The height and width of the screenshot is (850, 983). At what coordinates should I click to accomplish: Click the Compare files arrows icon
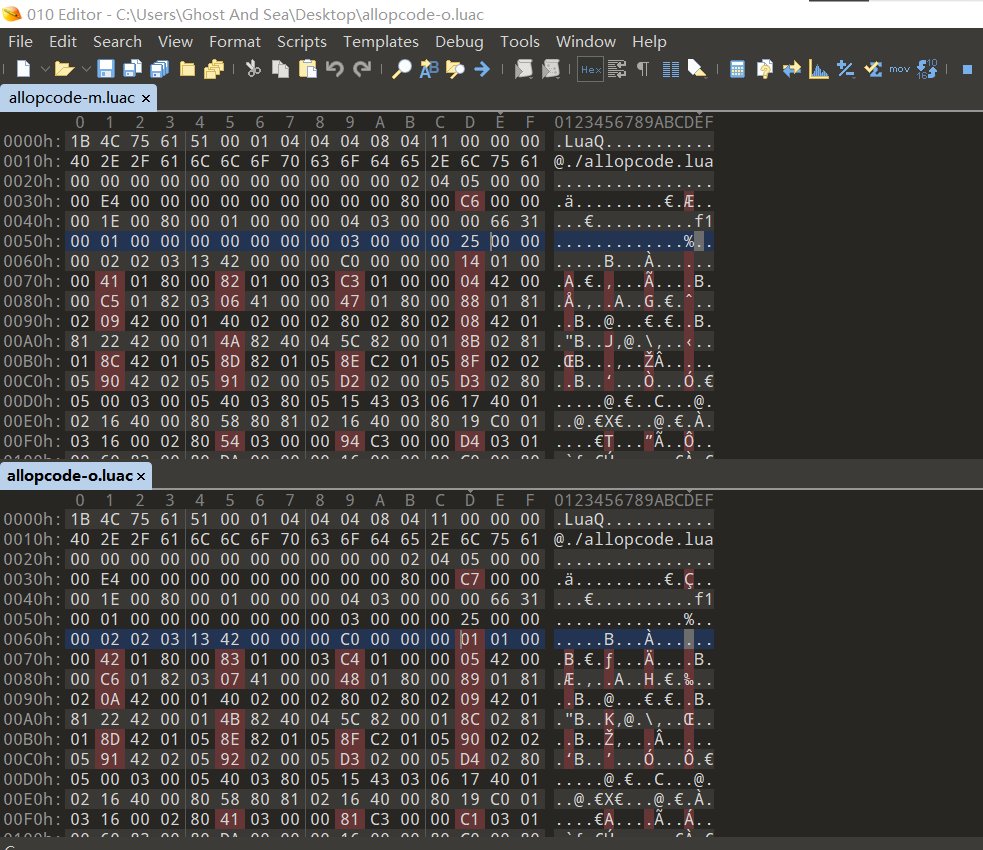click(x=792, y=69)
